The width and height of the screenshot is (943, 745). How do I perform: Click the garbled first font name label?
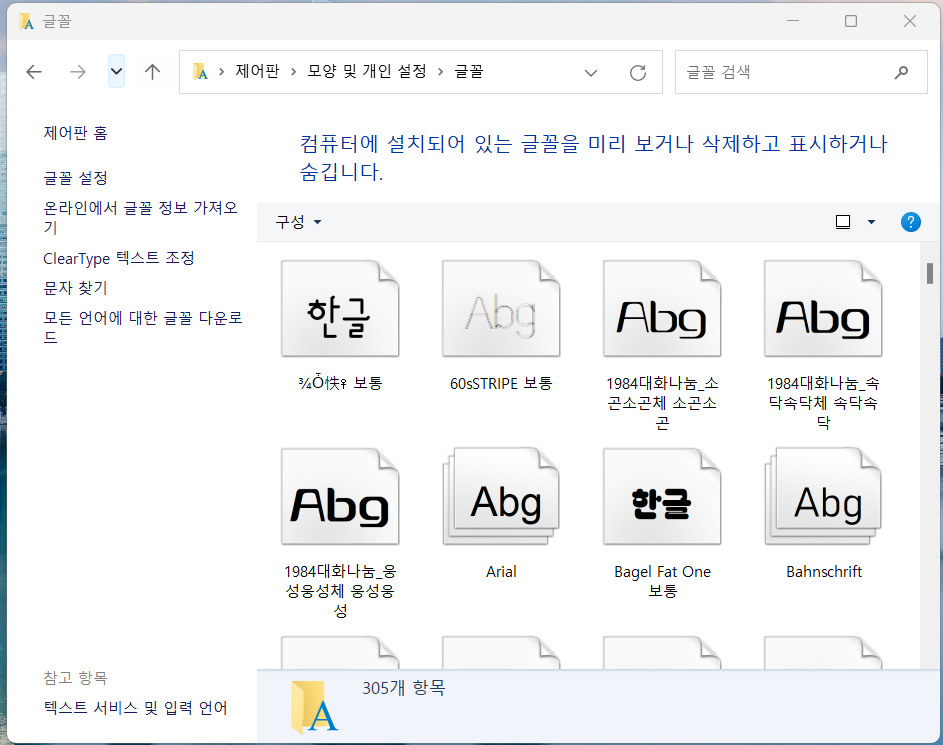[340, 383]
